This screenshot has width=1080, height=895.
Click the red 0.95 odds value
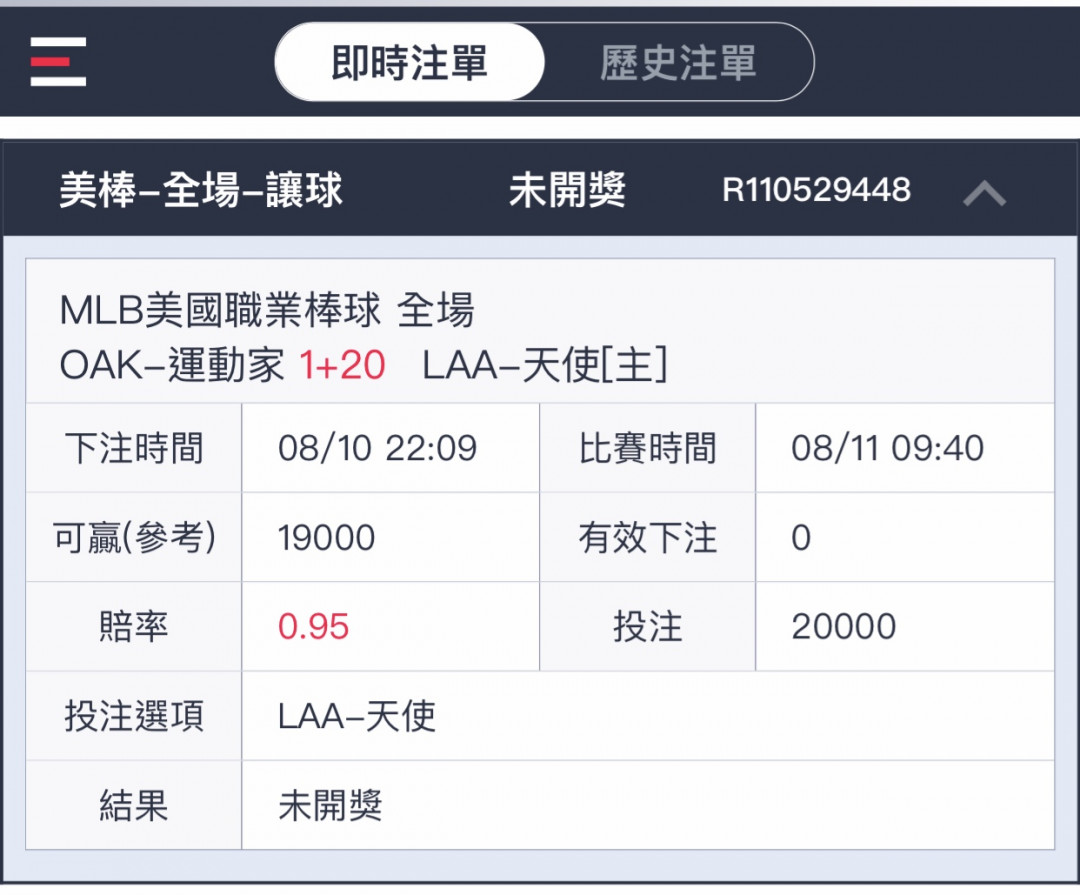(313, 626)
